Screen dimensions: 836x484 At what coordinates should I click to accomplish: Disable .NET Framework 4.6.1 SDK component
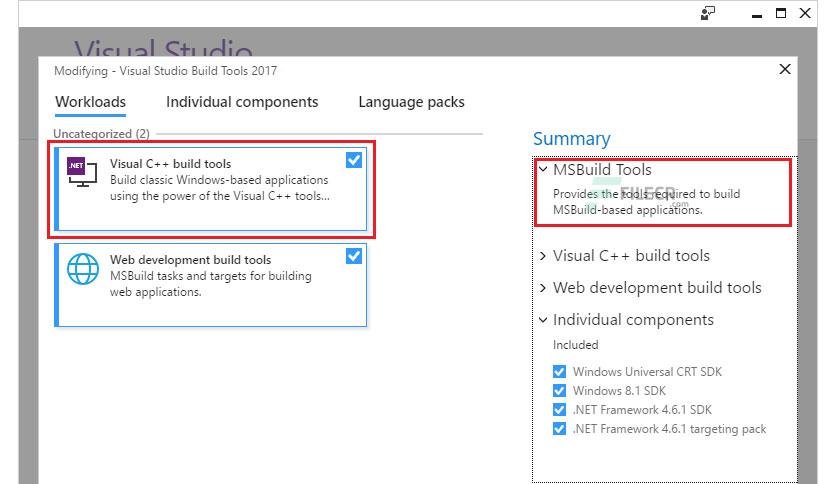560,410
